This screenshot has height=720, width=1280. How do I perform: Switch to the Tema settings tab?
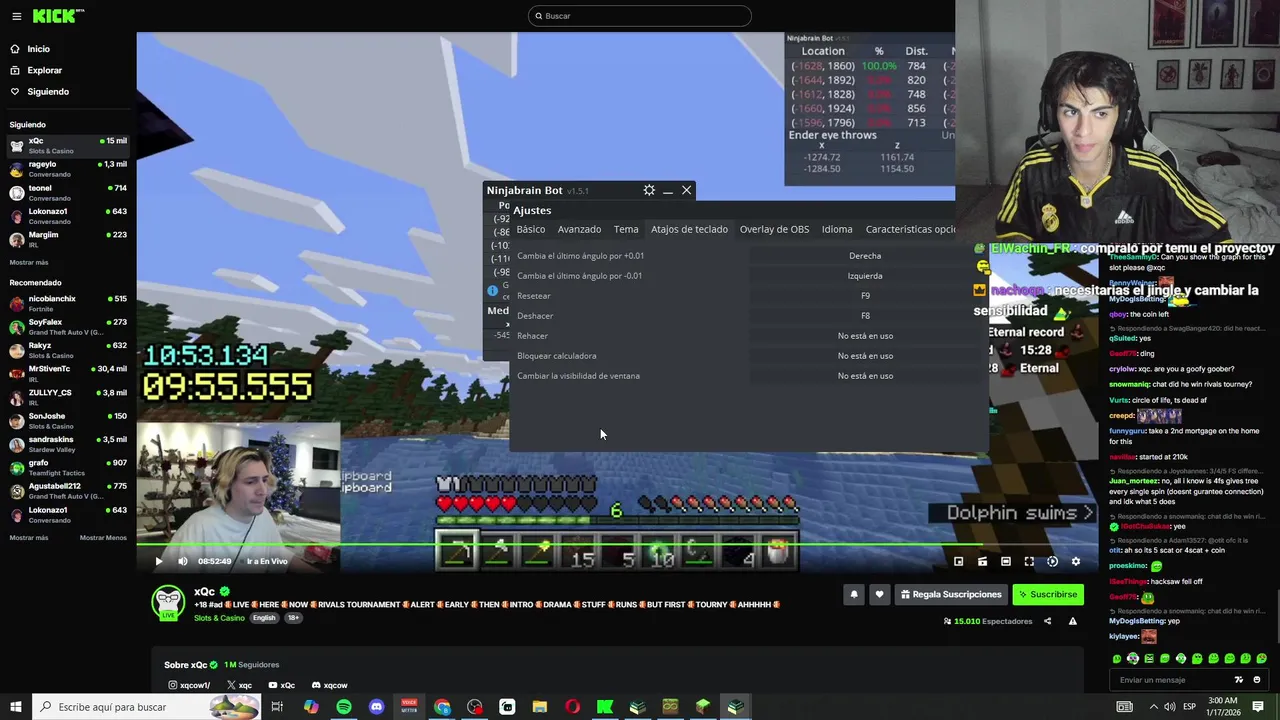pos(626,229)
